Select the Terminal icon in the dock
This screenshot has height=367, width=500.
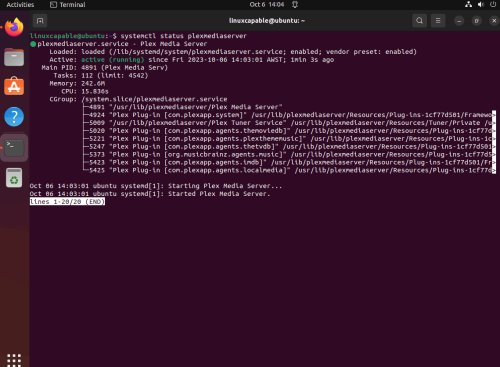click(14, 148)
